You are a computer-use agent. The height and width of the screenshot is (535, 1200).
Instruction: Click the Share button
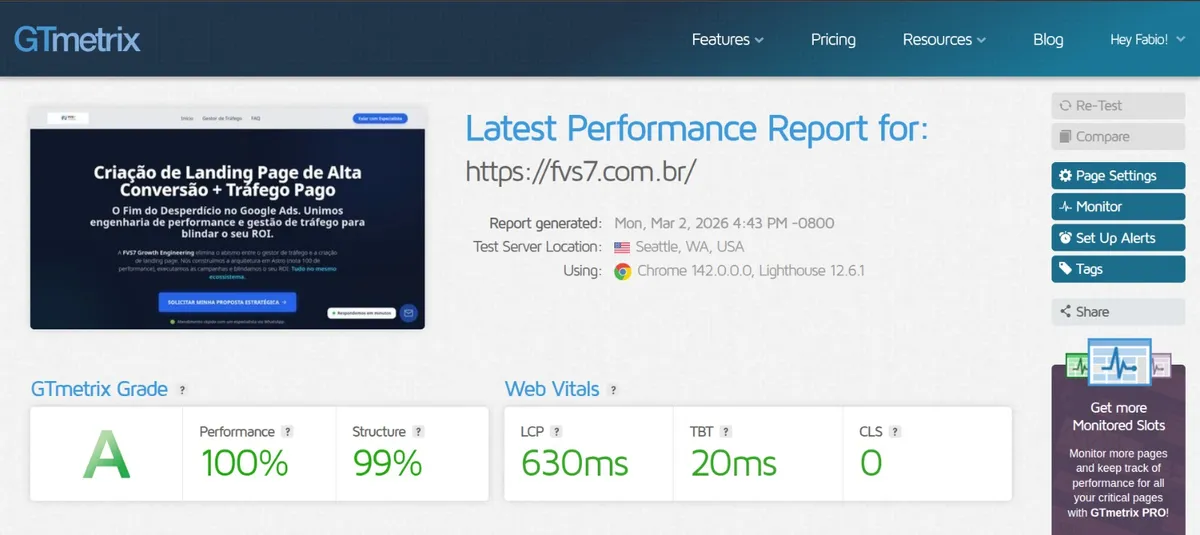[1118, 312]
